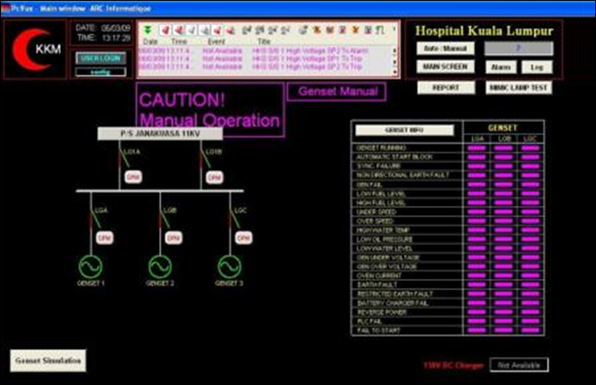The width and height of the screenshot is (596, 385).
Task: Toggle the LG1A incomer breaker OPN indicator
Action: tap(133, 177)
